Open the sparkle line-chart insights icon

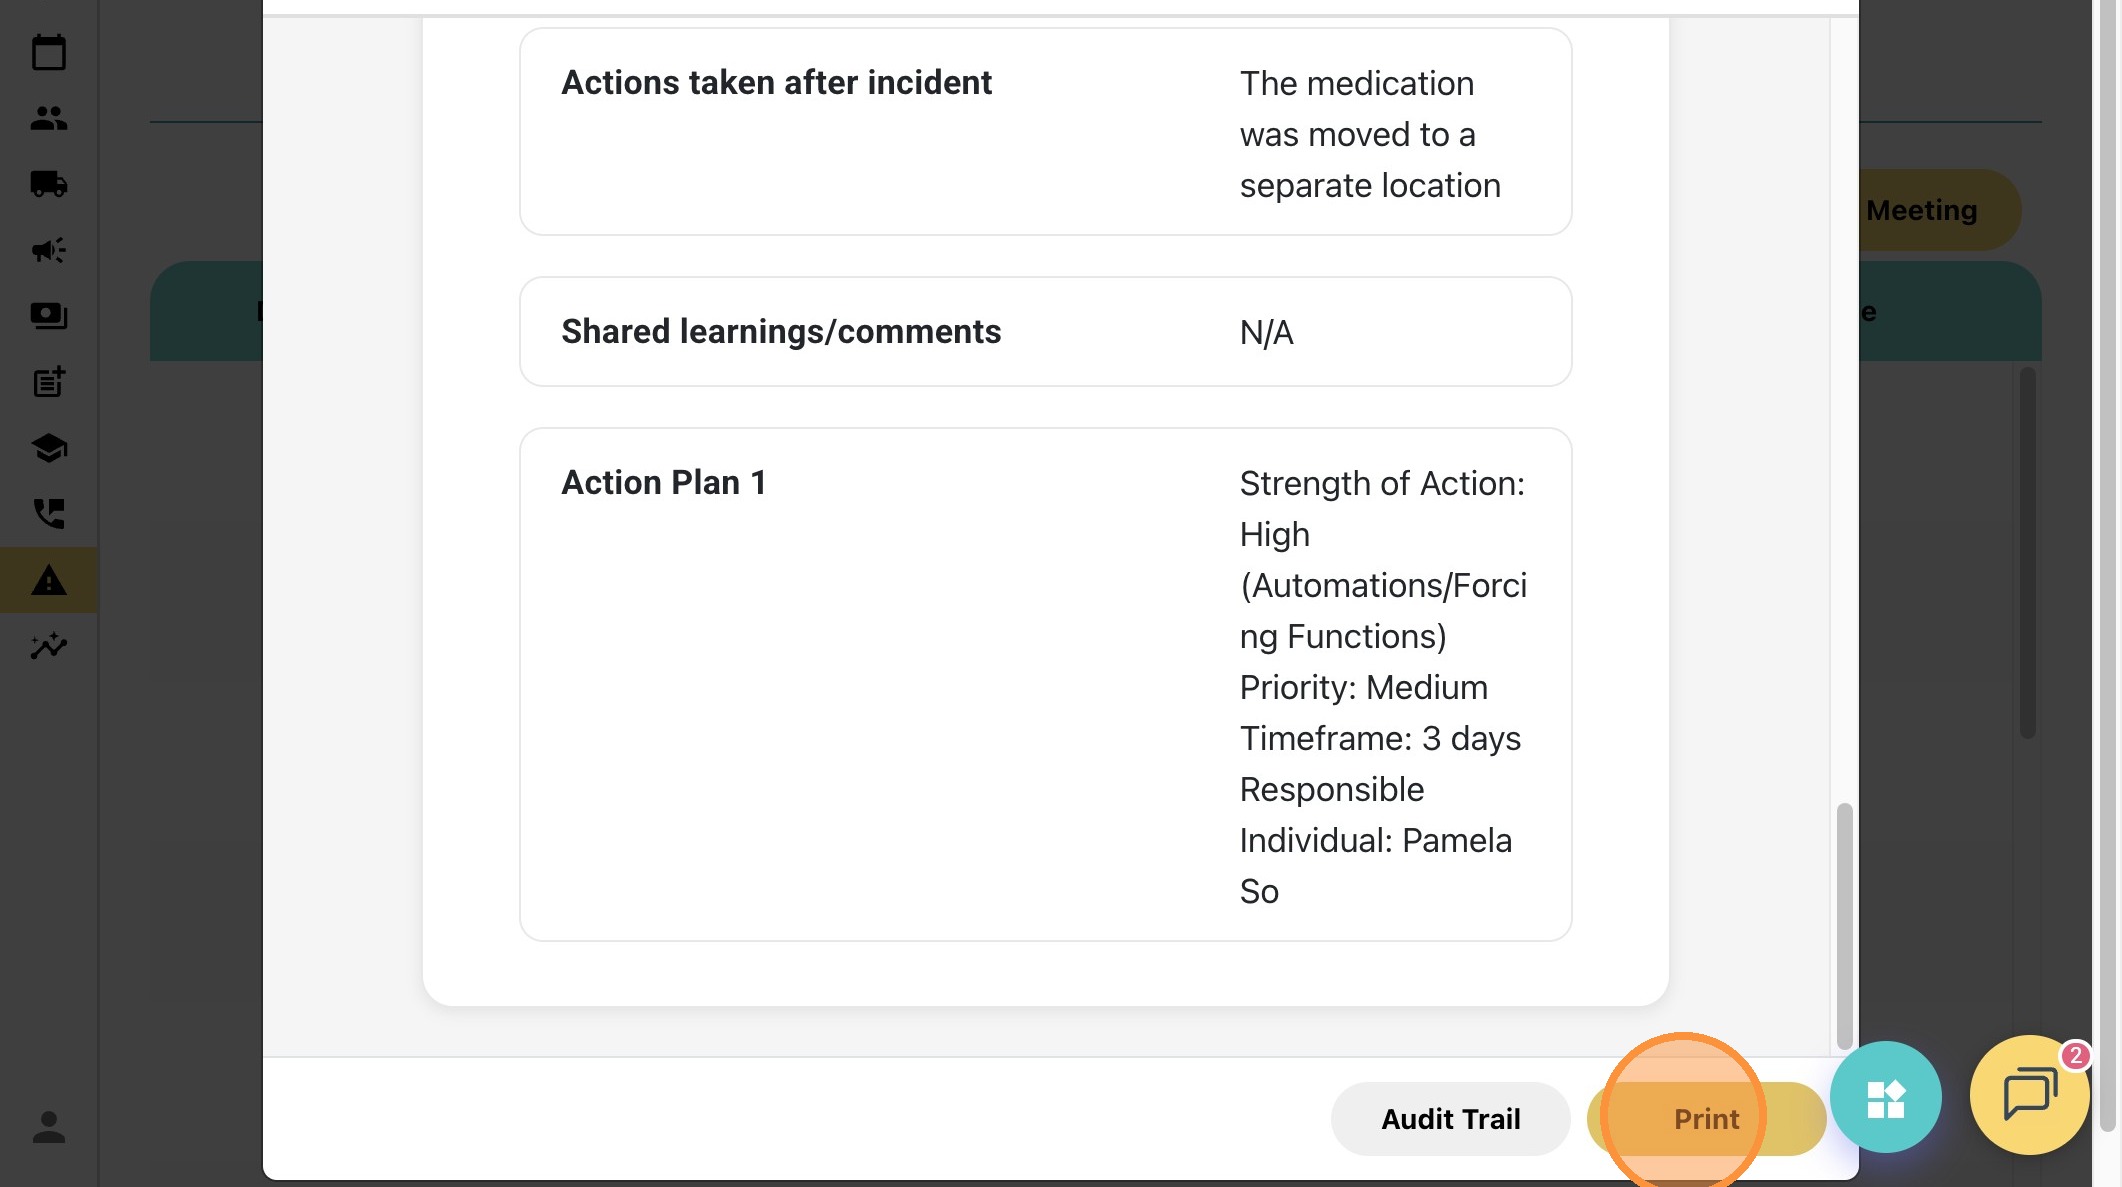[48, 646]
